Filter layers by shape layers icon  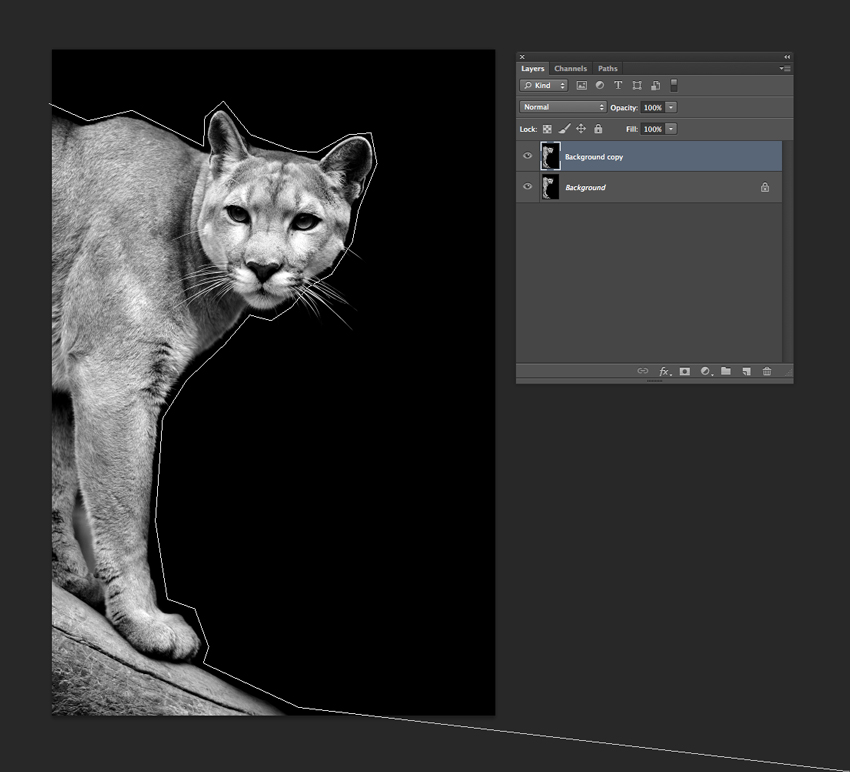pos(637,85)
